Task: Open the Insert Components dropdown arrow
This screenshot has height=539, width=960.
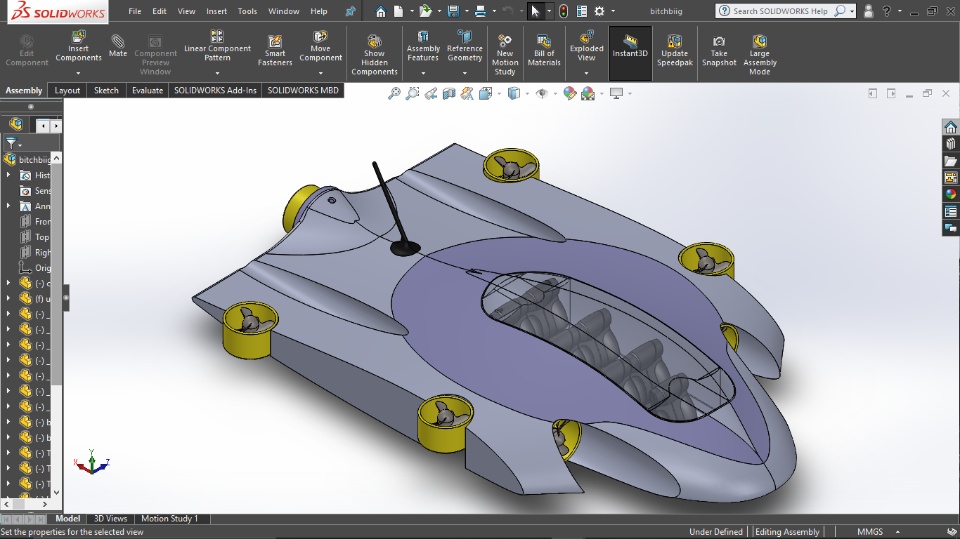Action: click(x=78, y=72)
